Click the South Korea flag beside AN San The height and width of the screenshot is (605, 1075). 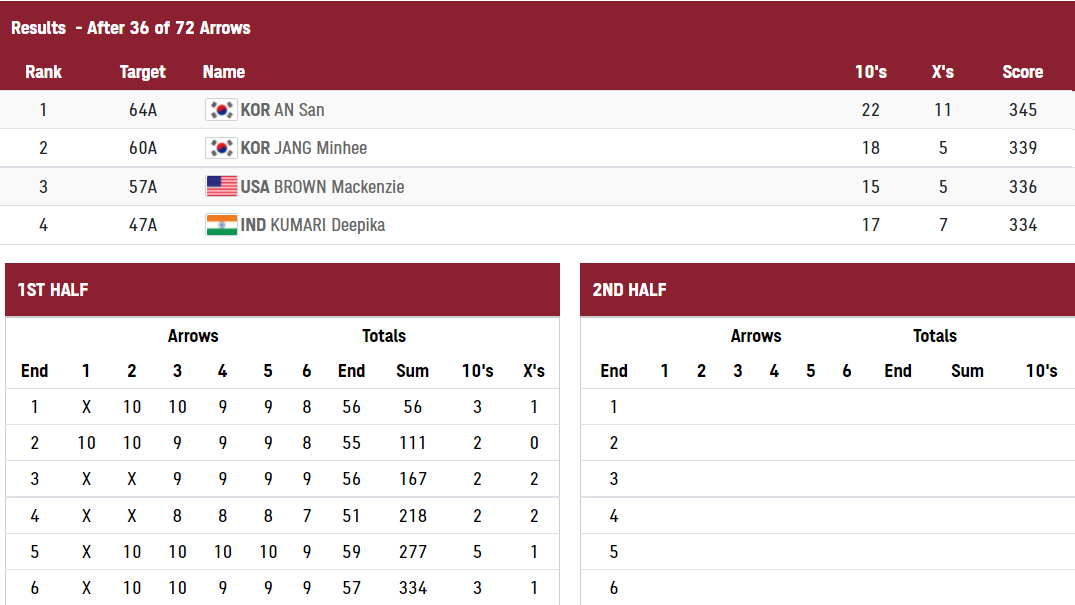click(x=221, y=110)
